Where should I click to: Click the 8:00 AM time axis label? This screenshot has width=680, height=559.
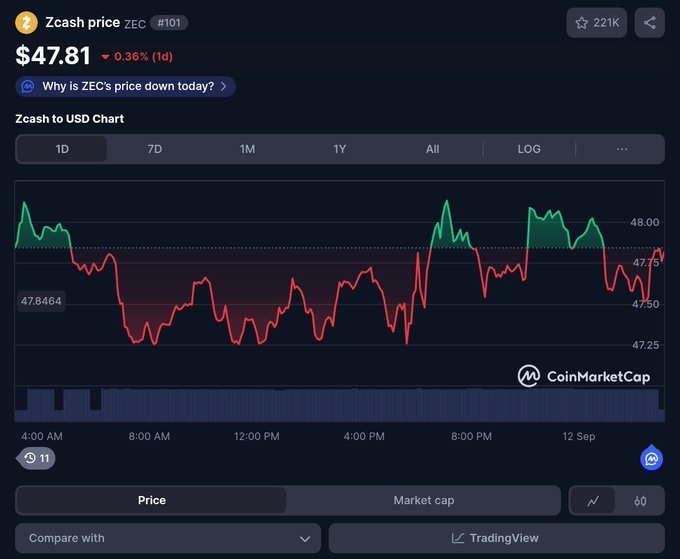pyautogui.click(x=149, y=436)
